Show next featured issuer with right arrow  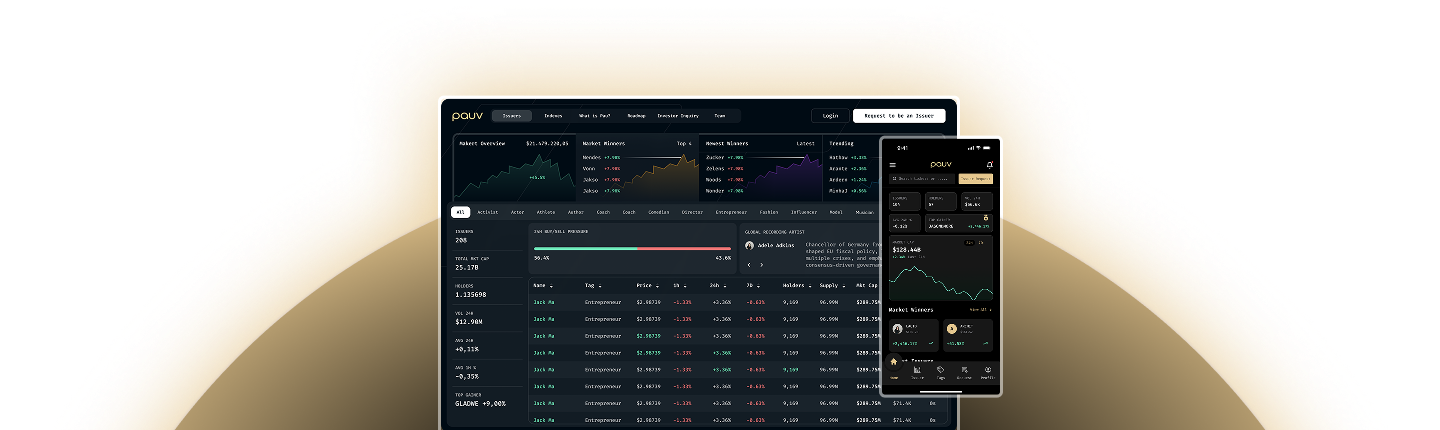(761, 265)
